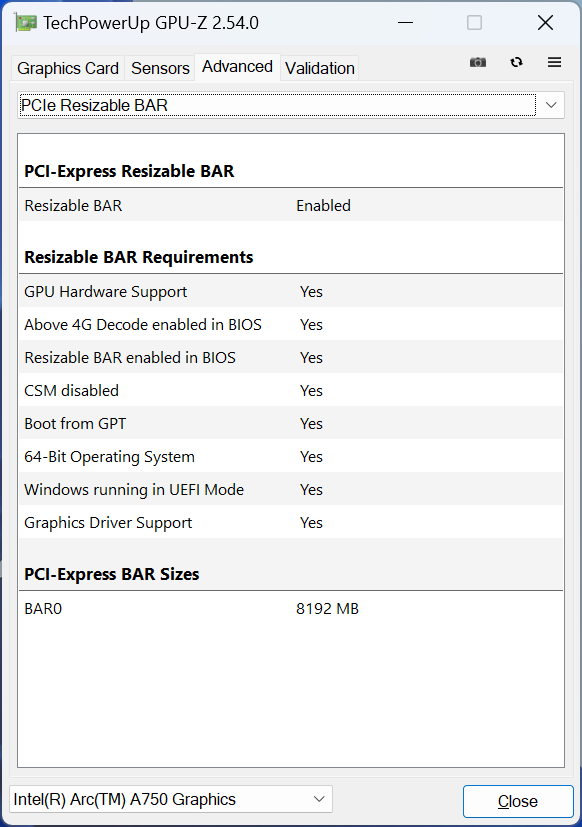Screen dimensions: 582x827
Task: Click Windows running in UEFI Mode row
Action: (291, 489)
